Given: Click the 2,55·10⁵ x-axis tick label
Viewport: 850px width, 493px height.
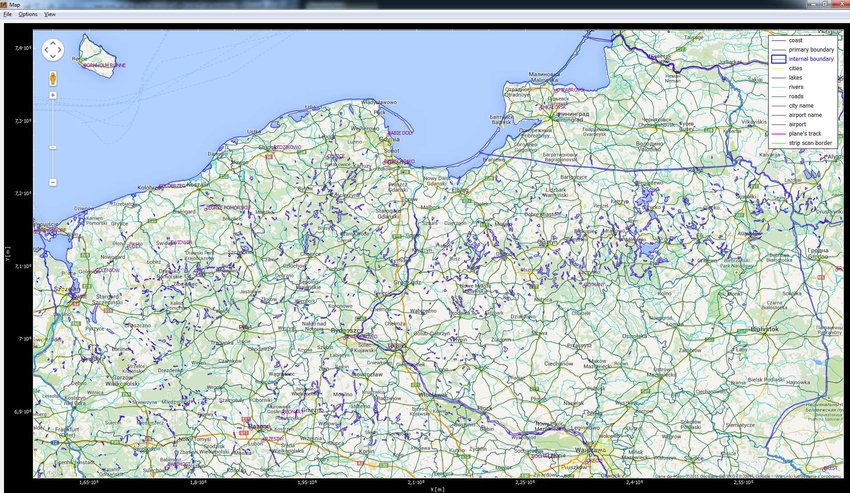Looking at the screenshot, I should click(742, 482).
